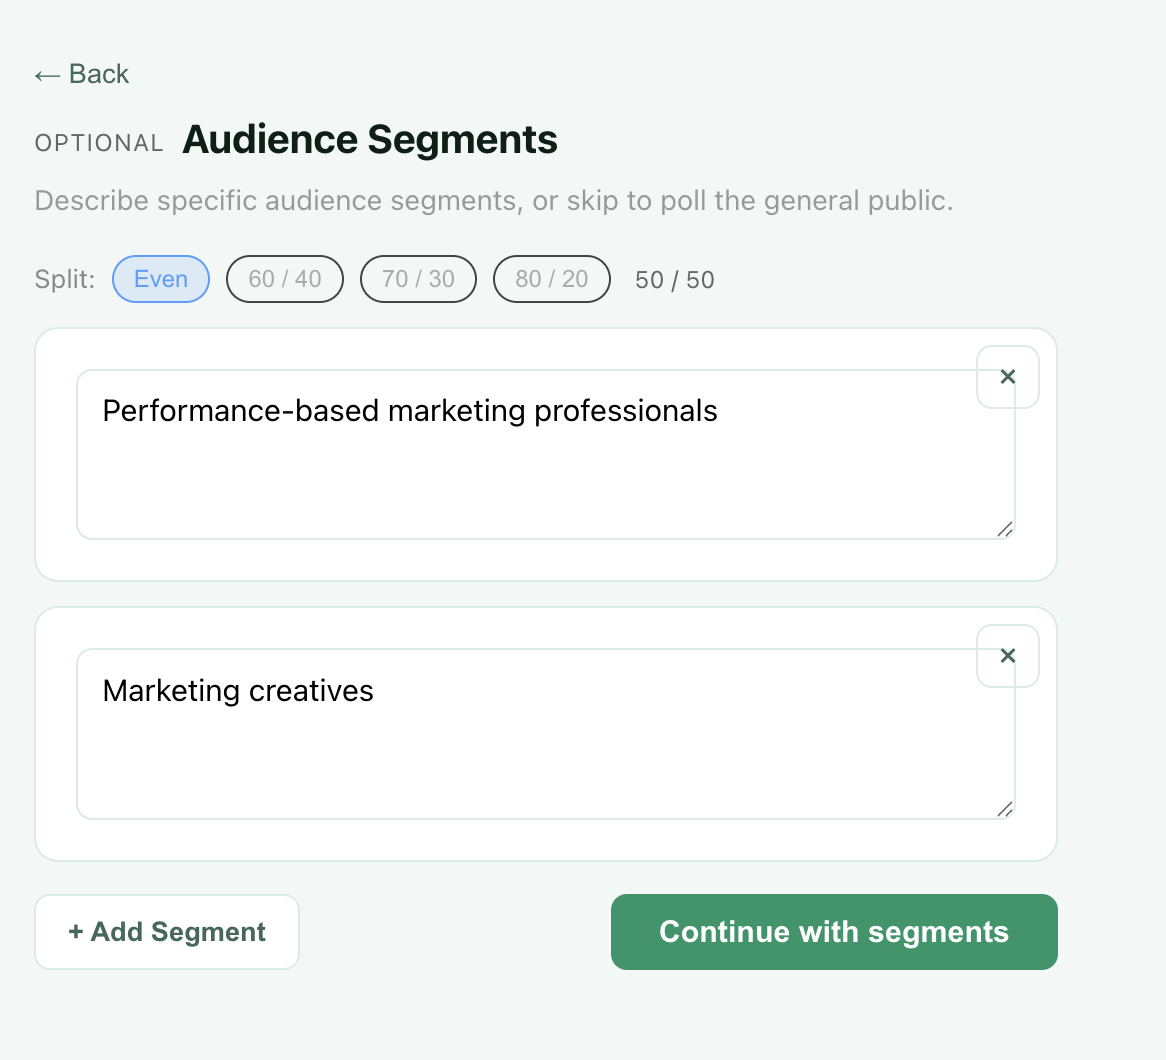Set split to 80 / 20

click(x=551, y=279)
